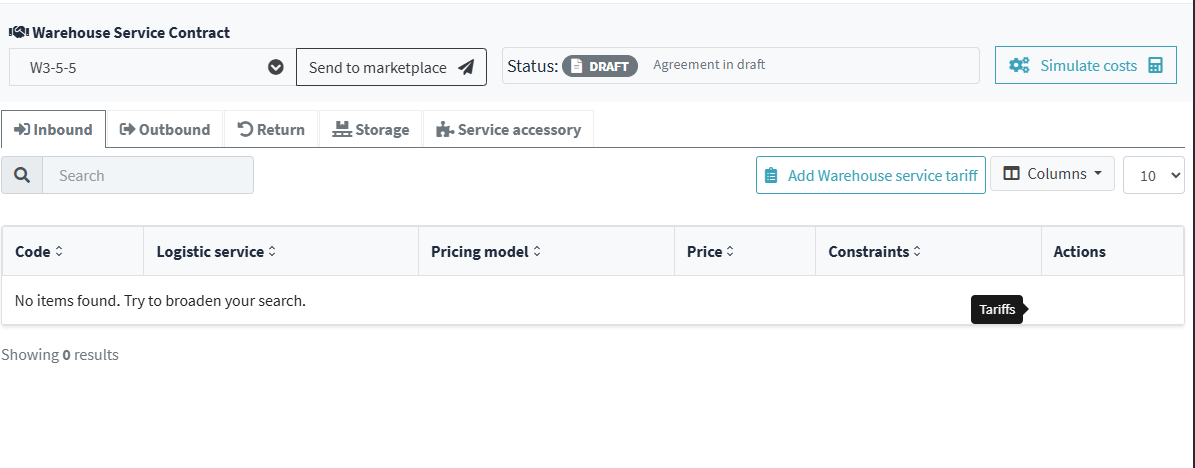Click the calculator icon in Simulate costs
The height and width of the screenshot is (468, 1195).
[x=1156, y=66]
